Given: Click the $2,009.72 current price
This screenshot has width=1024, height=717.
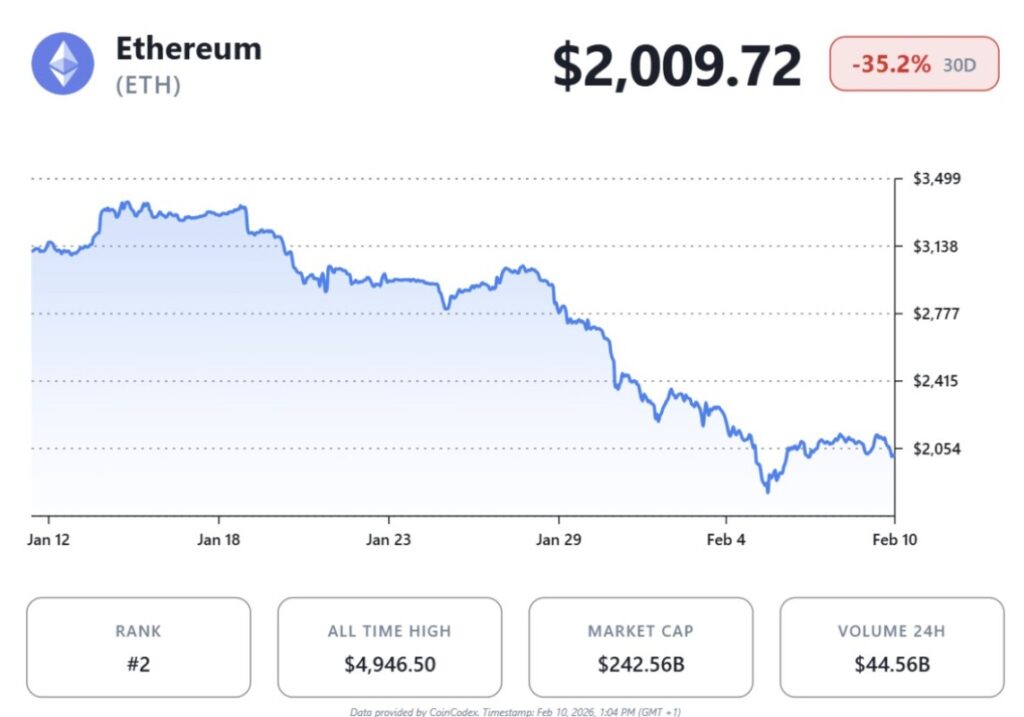Looking at the screenshot, I should click(677, 65).
